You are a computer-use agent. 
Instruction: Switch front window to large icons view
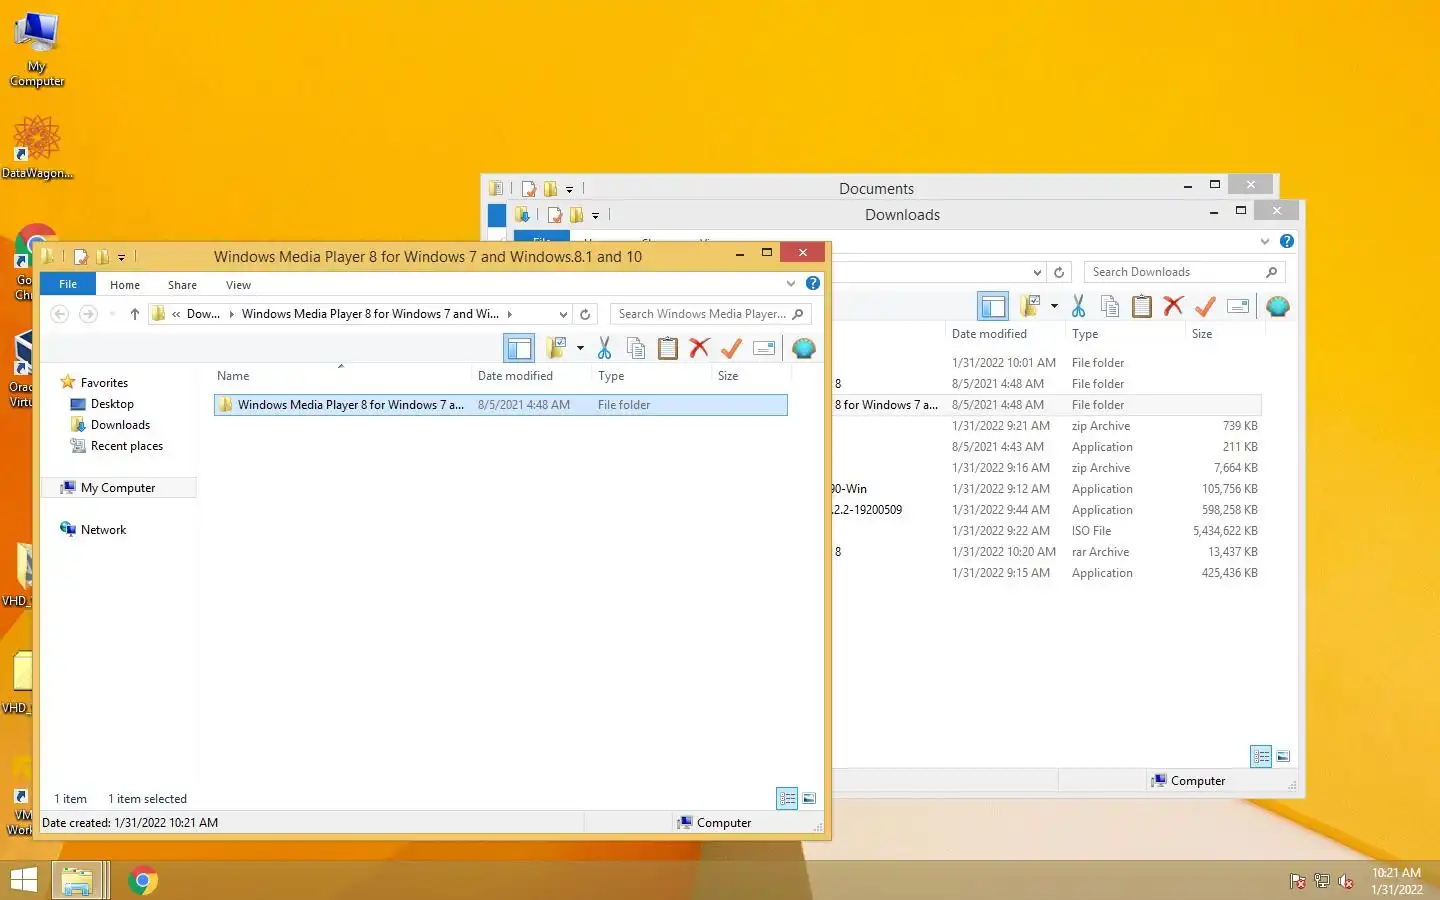click(x=809, y=798)
